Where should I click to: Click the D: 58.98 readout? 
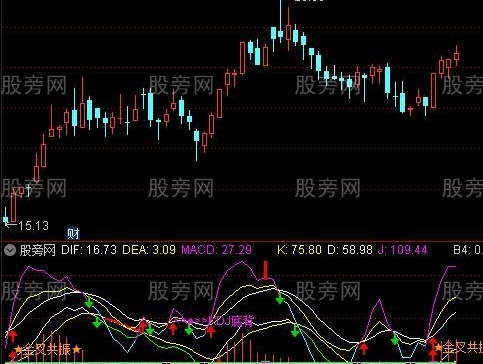click(x=350, y=250)
